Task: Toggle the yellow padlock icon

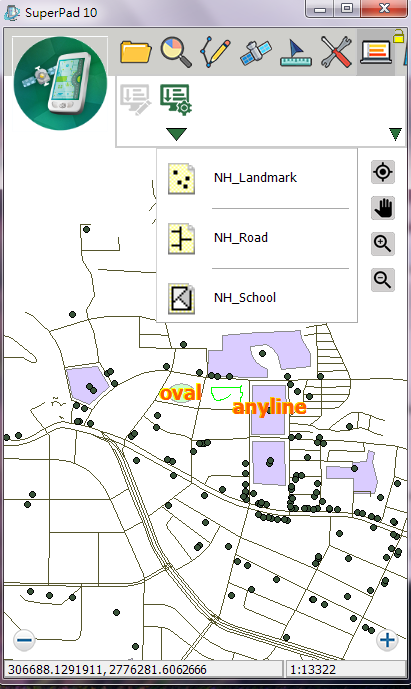Action: pos(398,36)
